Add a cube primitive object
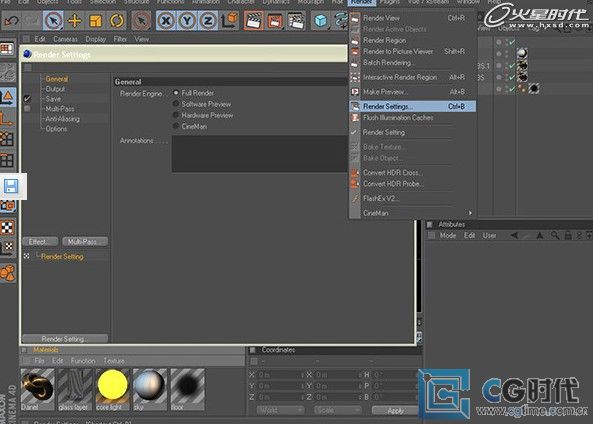The height and width of the screenshot is (424, 593). (x=321, y=20)
